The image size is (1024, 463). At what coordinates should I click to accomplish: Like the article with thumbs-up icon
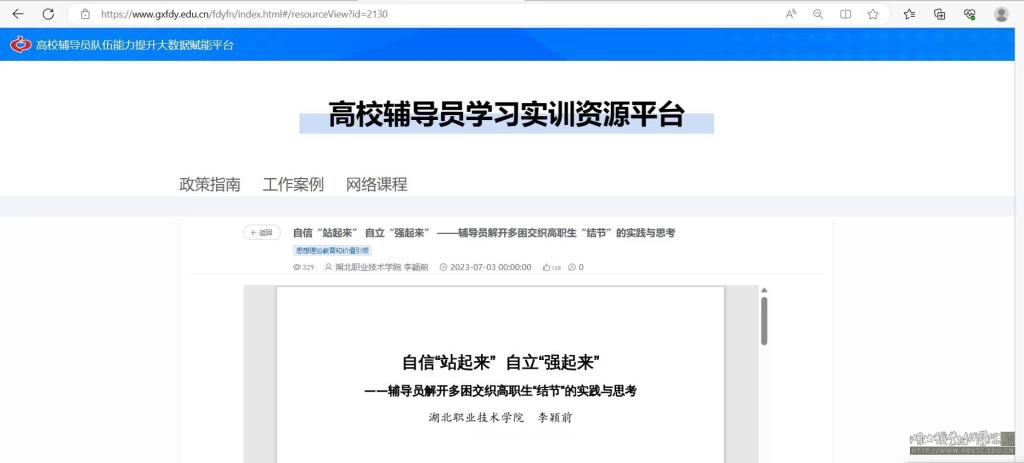[x=546, y=268]
